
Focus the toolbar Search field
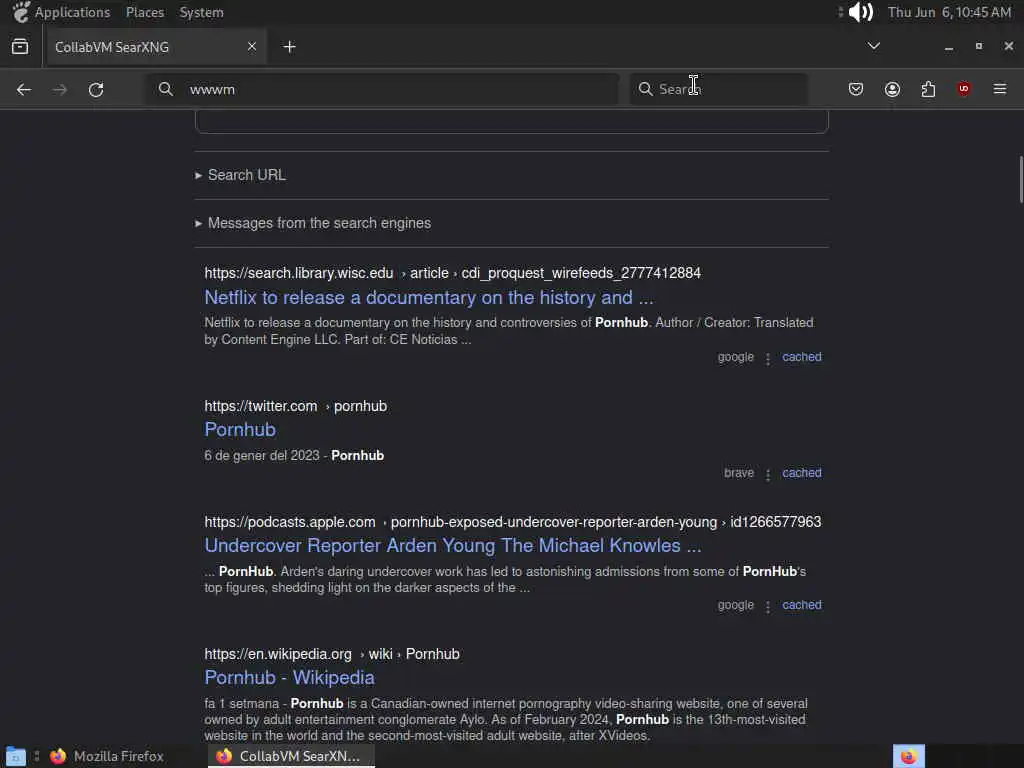(718, 89)
